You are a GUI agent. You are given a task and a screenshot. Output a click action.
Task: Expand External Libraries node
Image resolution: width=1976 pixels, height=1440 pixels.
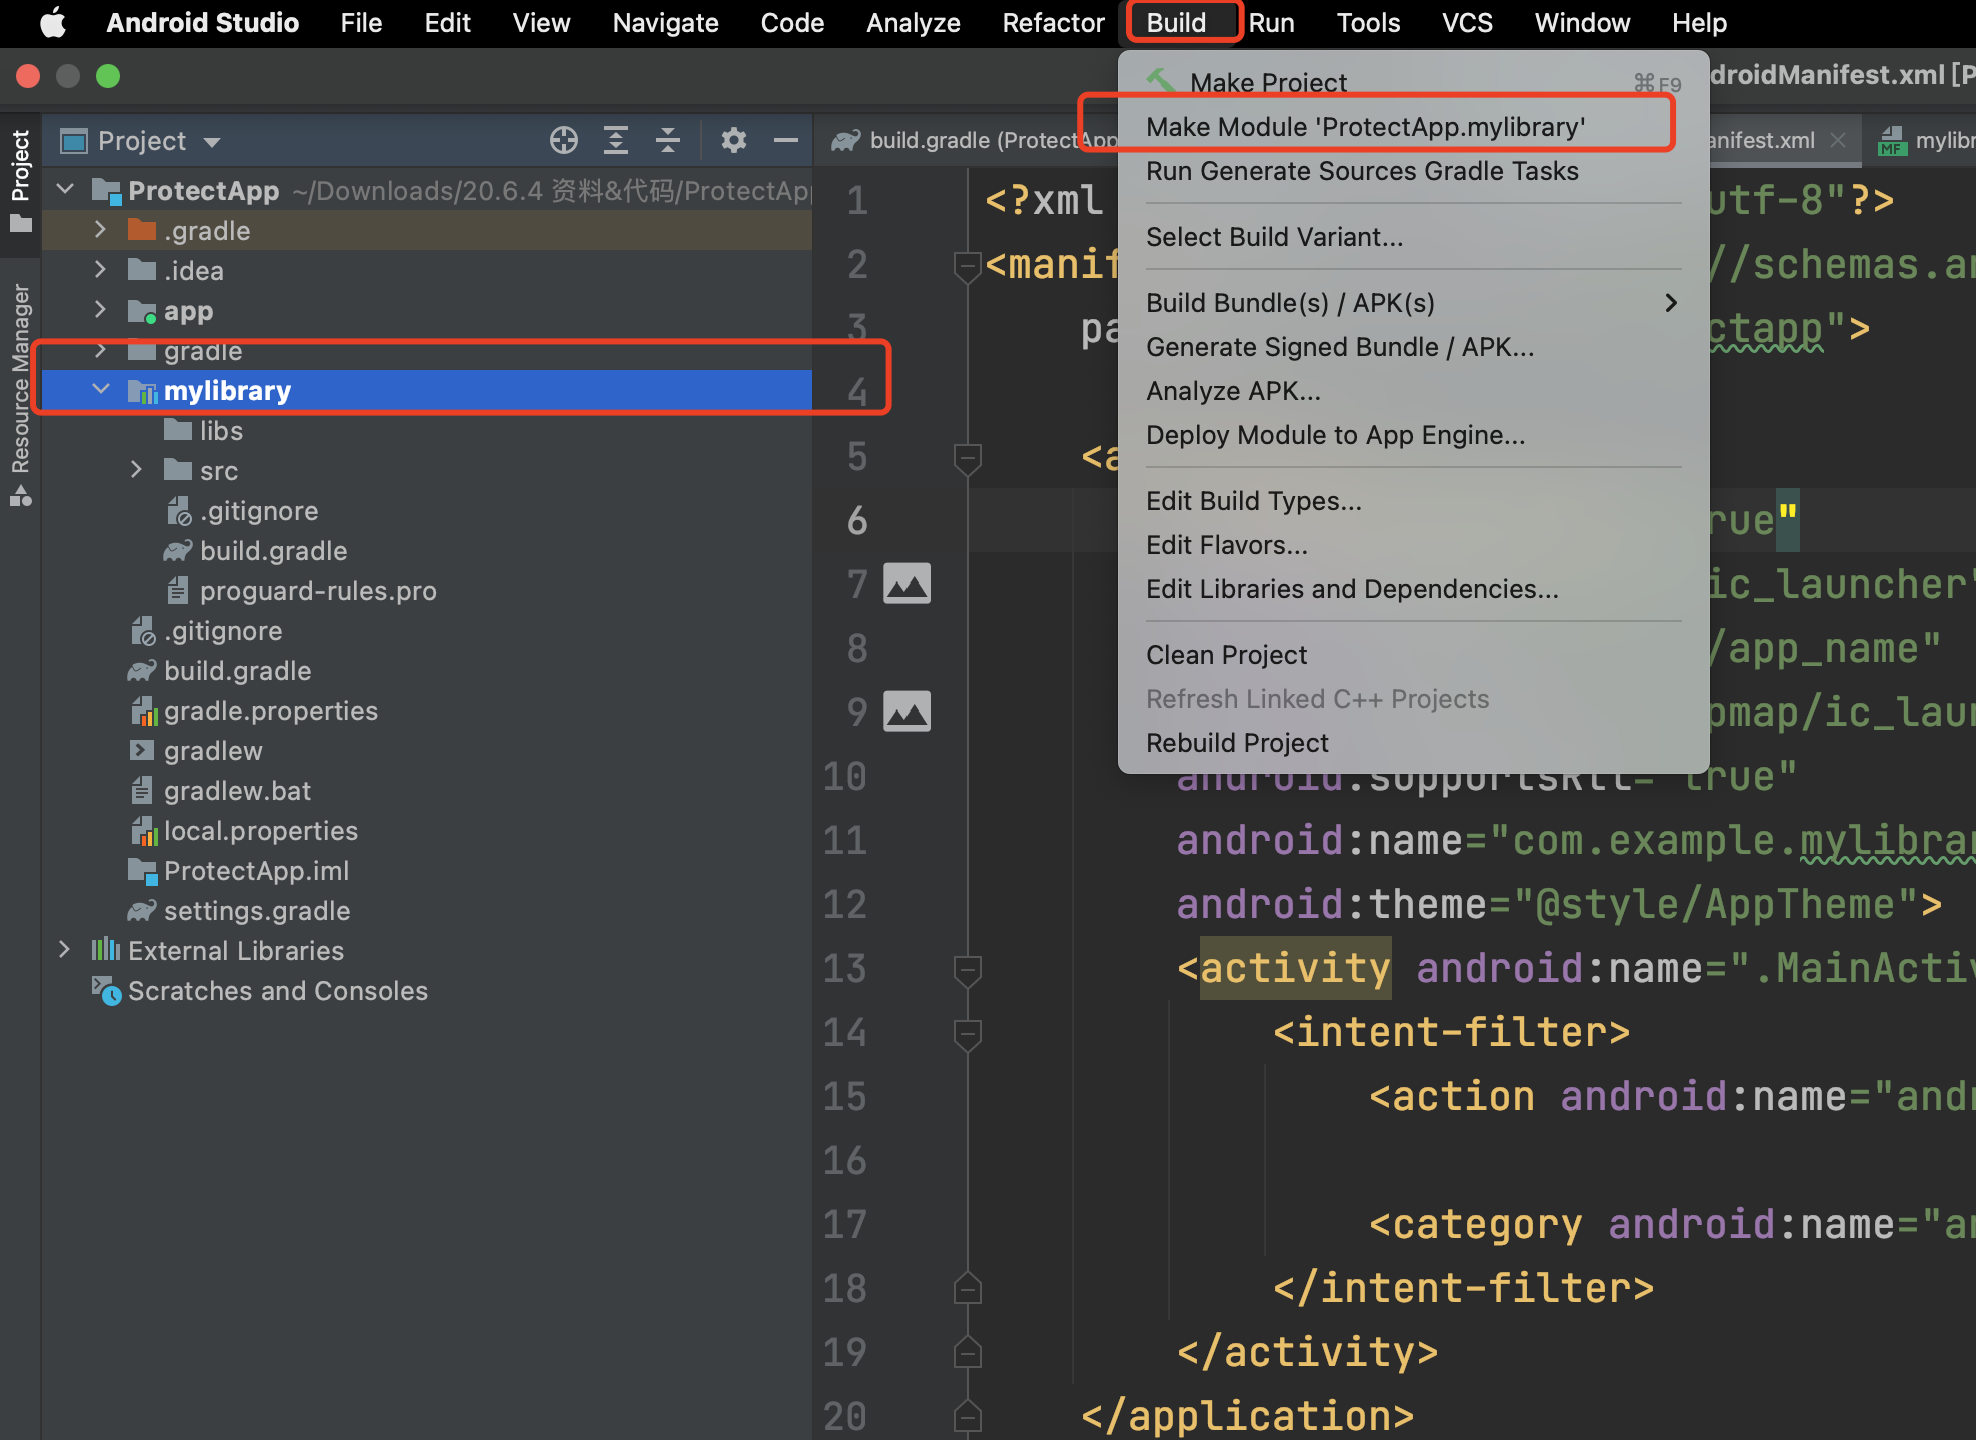click(64, 949)
